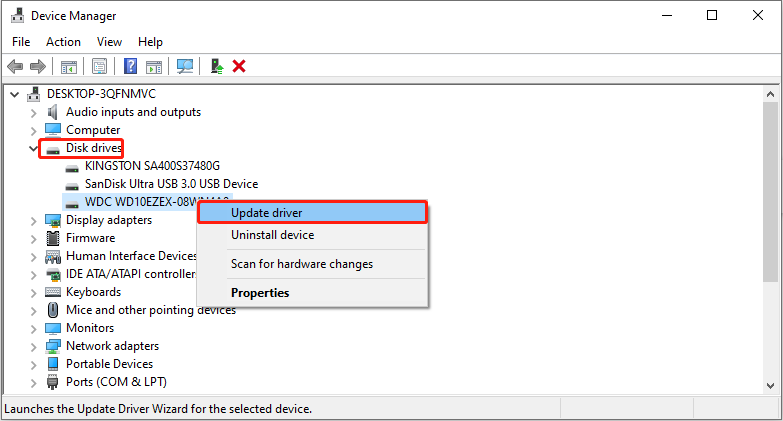Expand the Ports (COM & LPT) chevron

33,383
